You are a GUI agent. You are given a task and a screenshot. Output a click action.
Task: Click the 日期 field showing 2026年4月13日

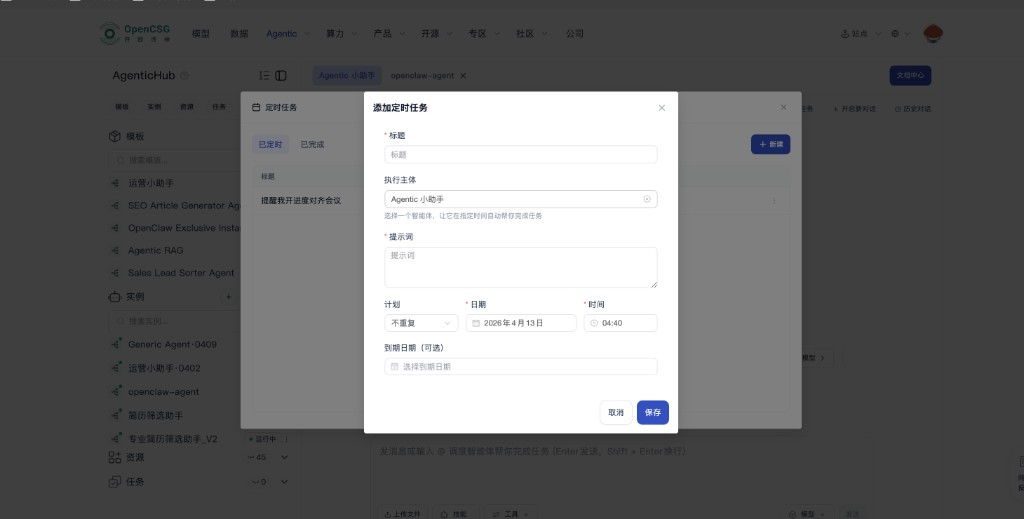[520, 323]
